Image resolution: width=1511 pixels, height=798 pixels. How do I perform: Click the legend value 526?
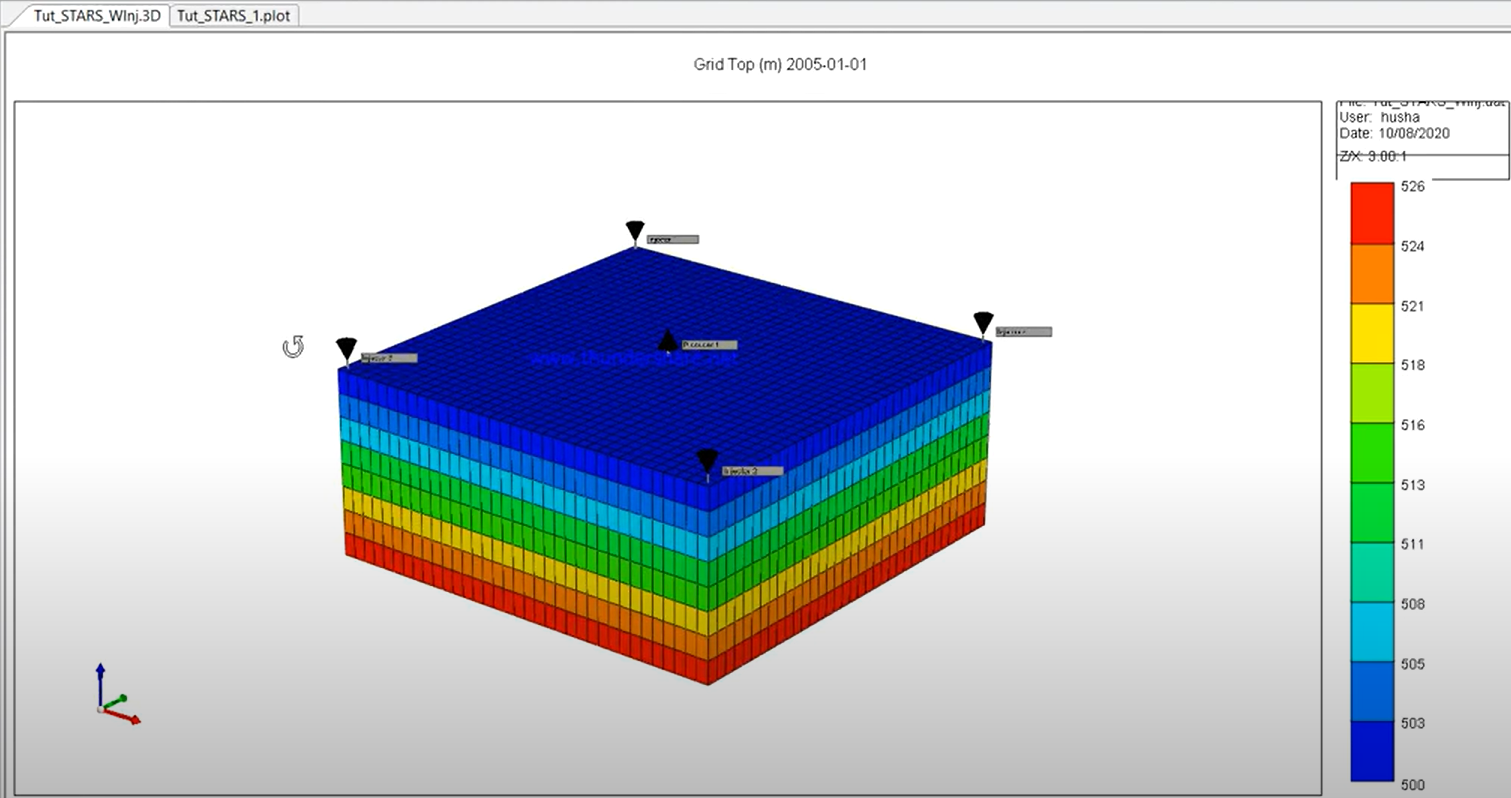1412,186
